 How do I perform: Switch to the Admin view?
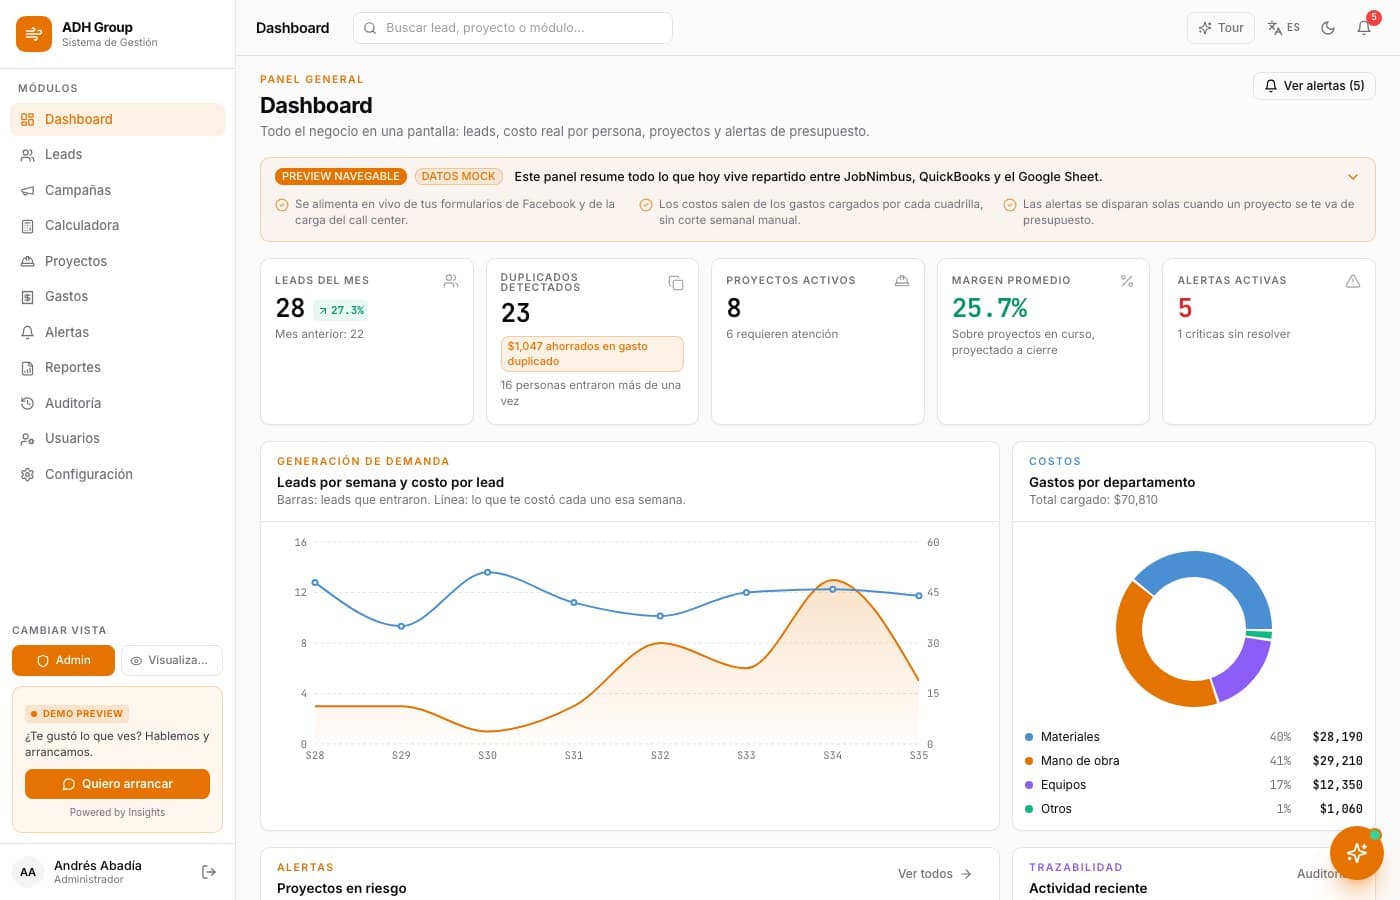click(63, 660)
